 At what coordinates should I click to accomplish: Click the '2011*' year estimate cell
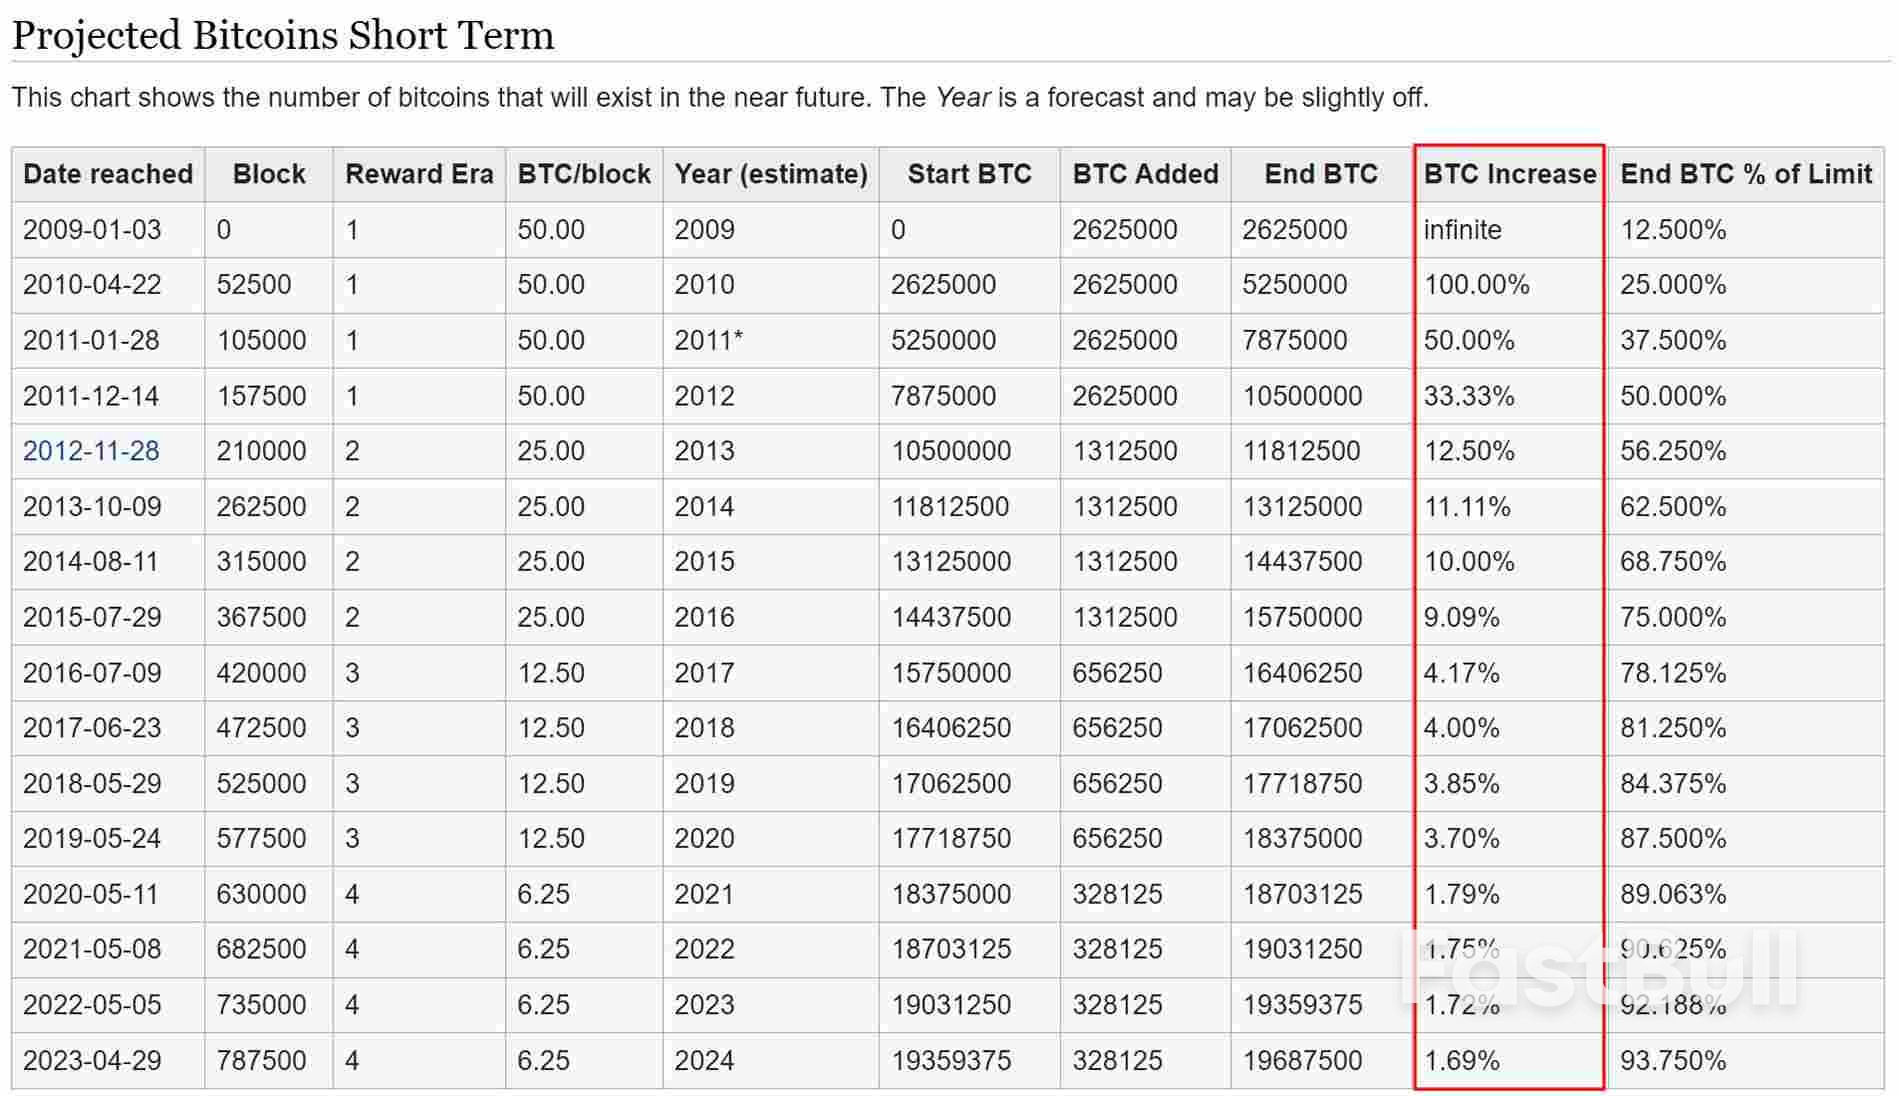click(708, 340)
